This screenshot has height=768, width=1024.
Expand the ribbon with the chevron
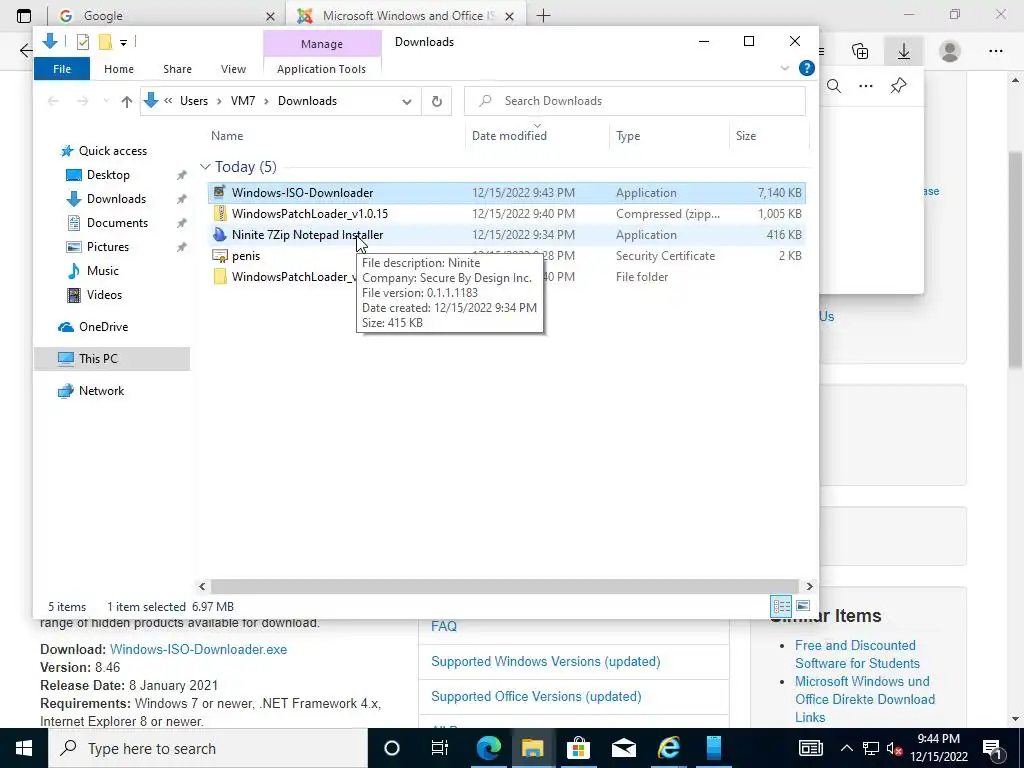coord(785,68)
